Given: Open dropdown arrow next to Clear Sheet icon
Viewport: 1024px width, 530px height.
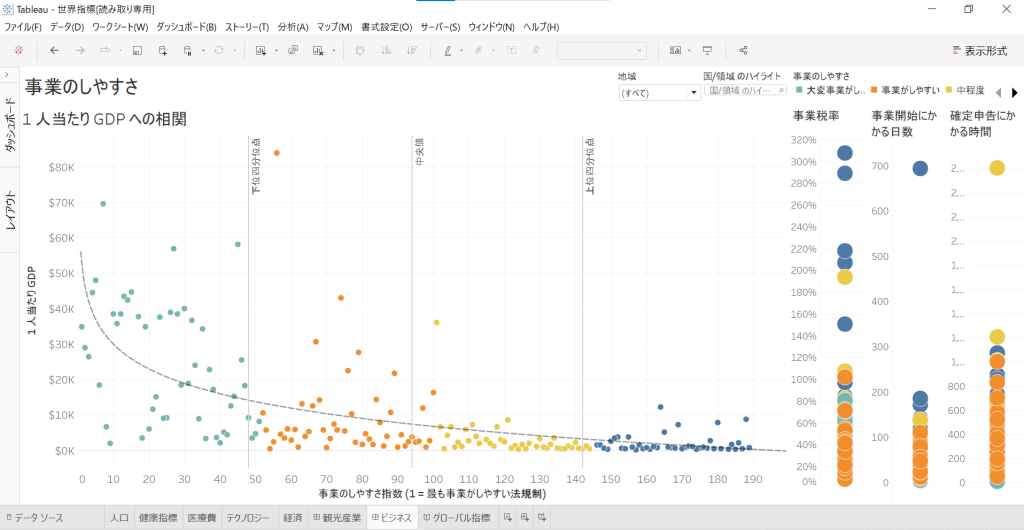Looking at the screenshot, I should [334, 50].
